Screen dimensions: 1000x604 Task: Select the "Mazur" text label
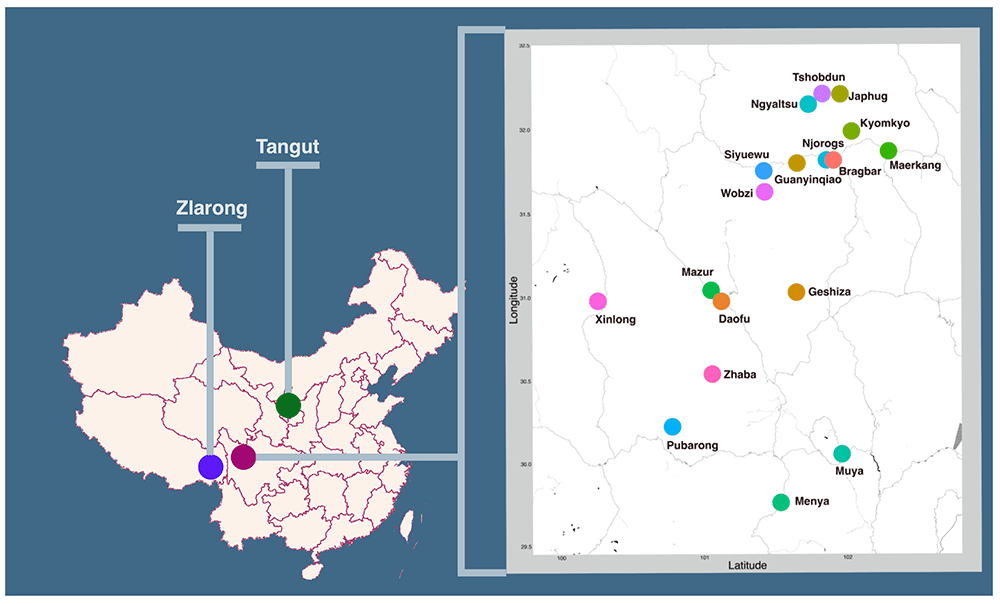point(697,272)
